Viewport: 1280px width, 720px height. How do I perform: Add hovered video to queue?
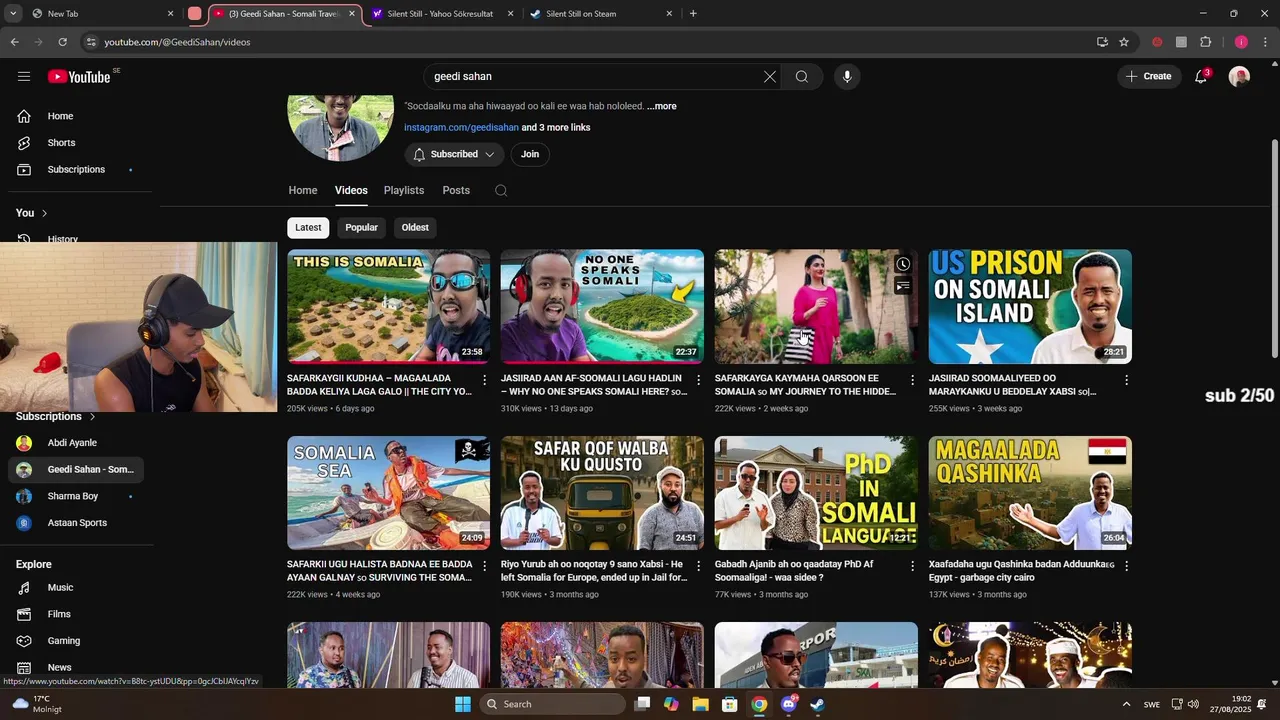click(x=903, y=286)
